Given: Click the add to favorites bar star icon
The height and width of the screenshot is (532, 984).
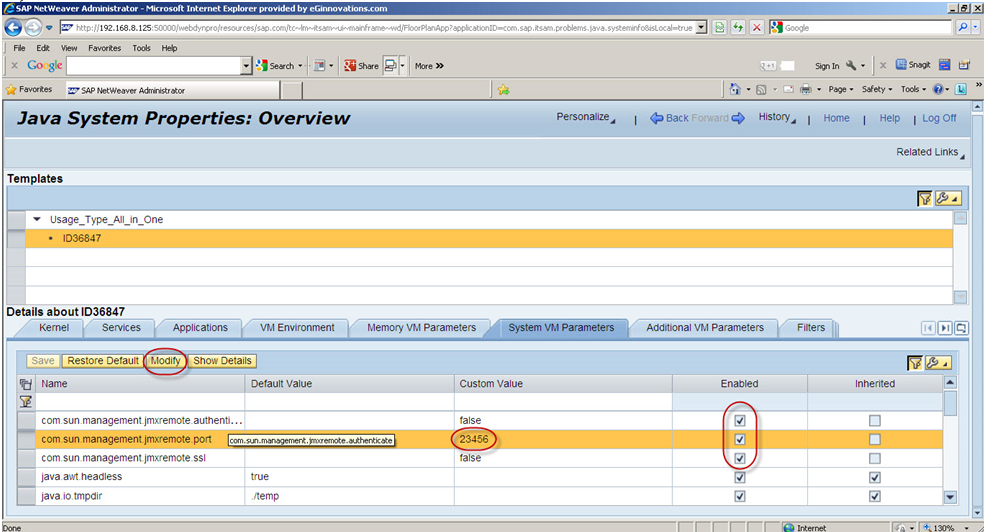Looking at the screenshot, I should click(x=503, y=90).
